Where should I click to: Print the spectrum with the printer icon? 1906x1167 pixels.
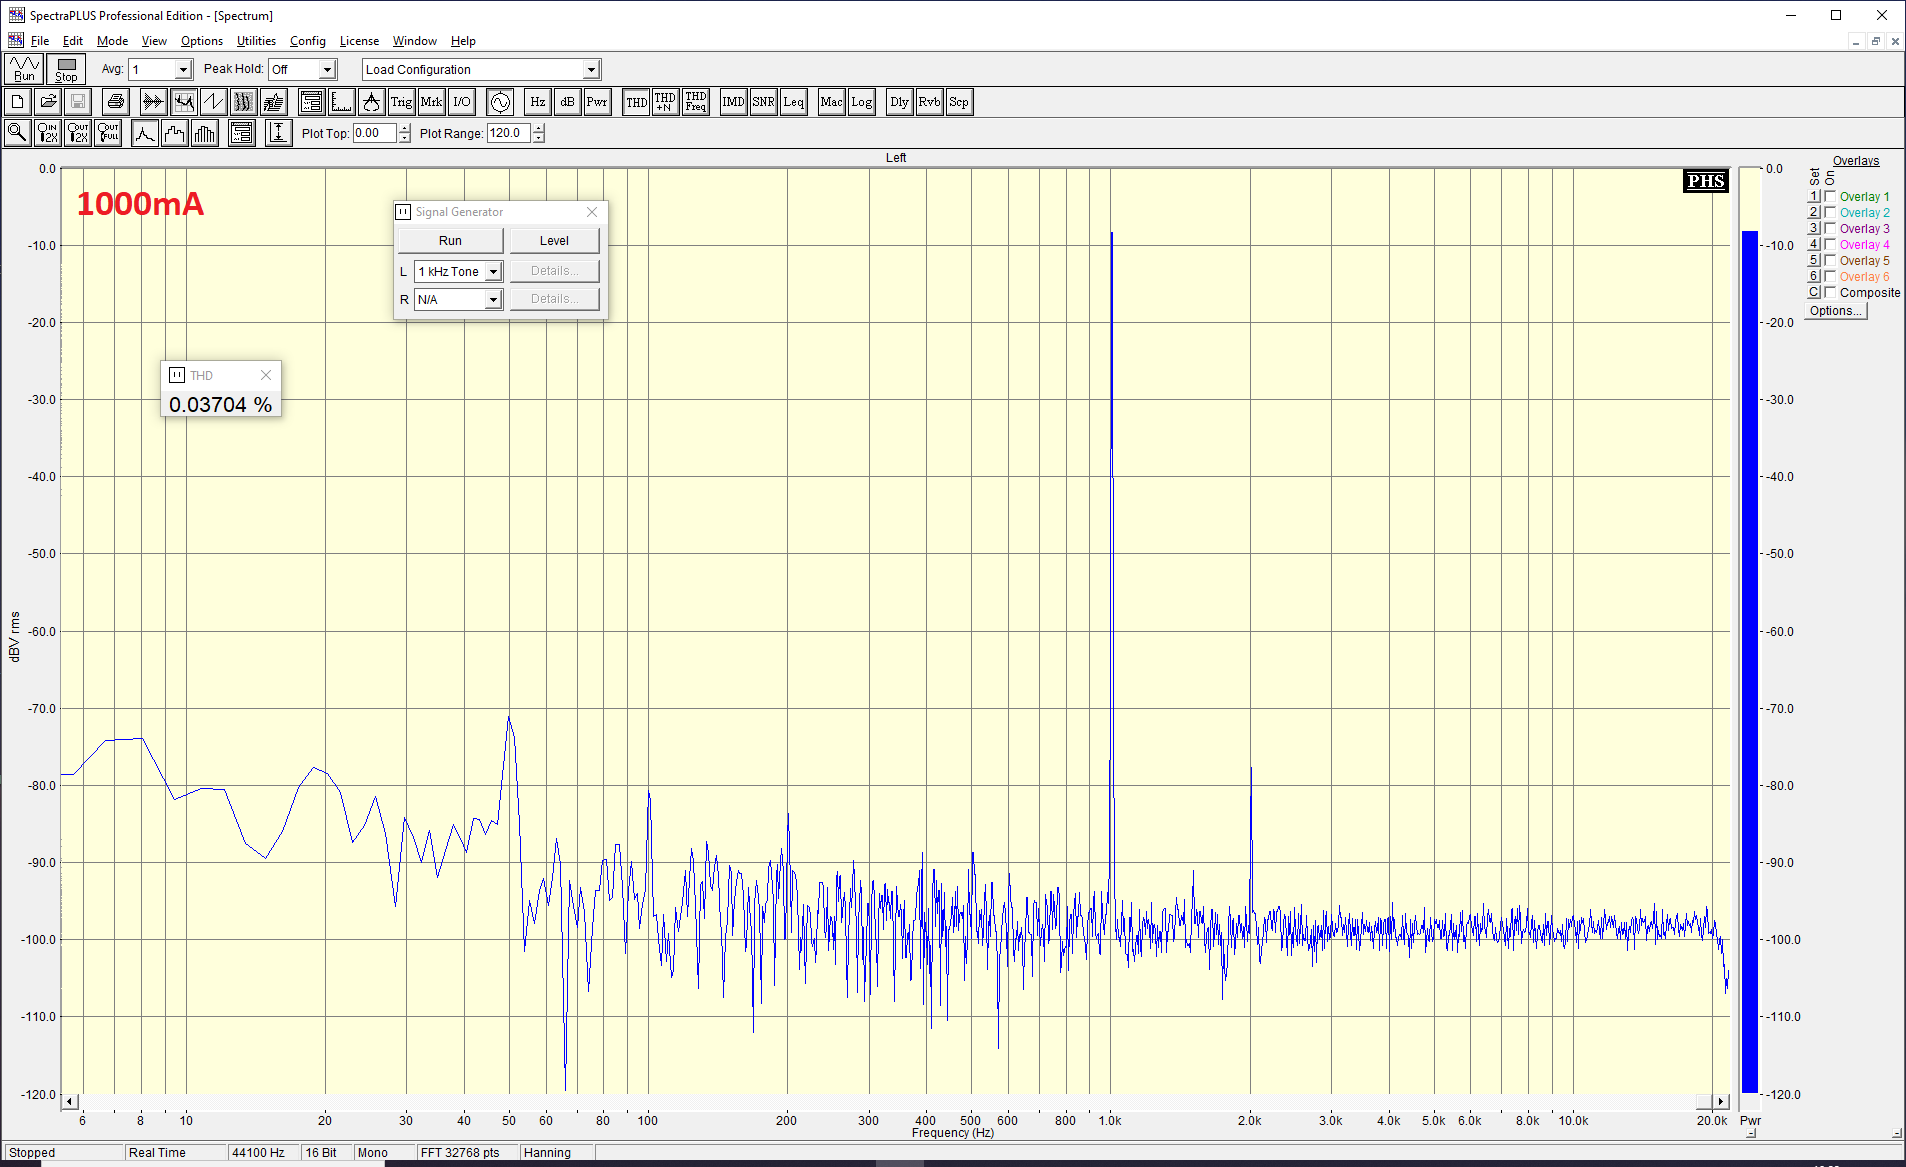pyautogui.click(x=116, y=102)
